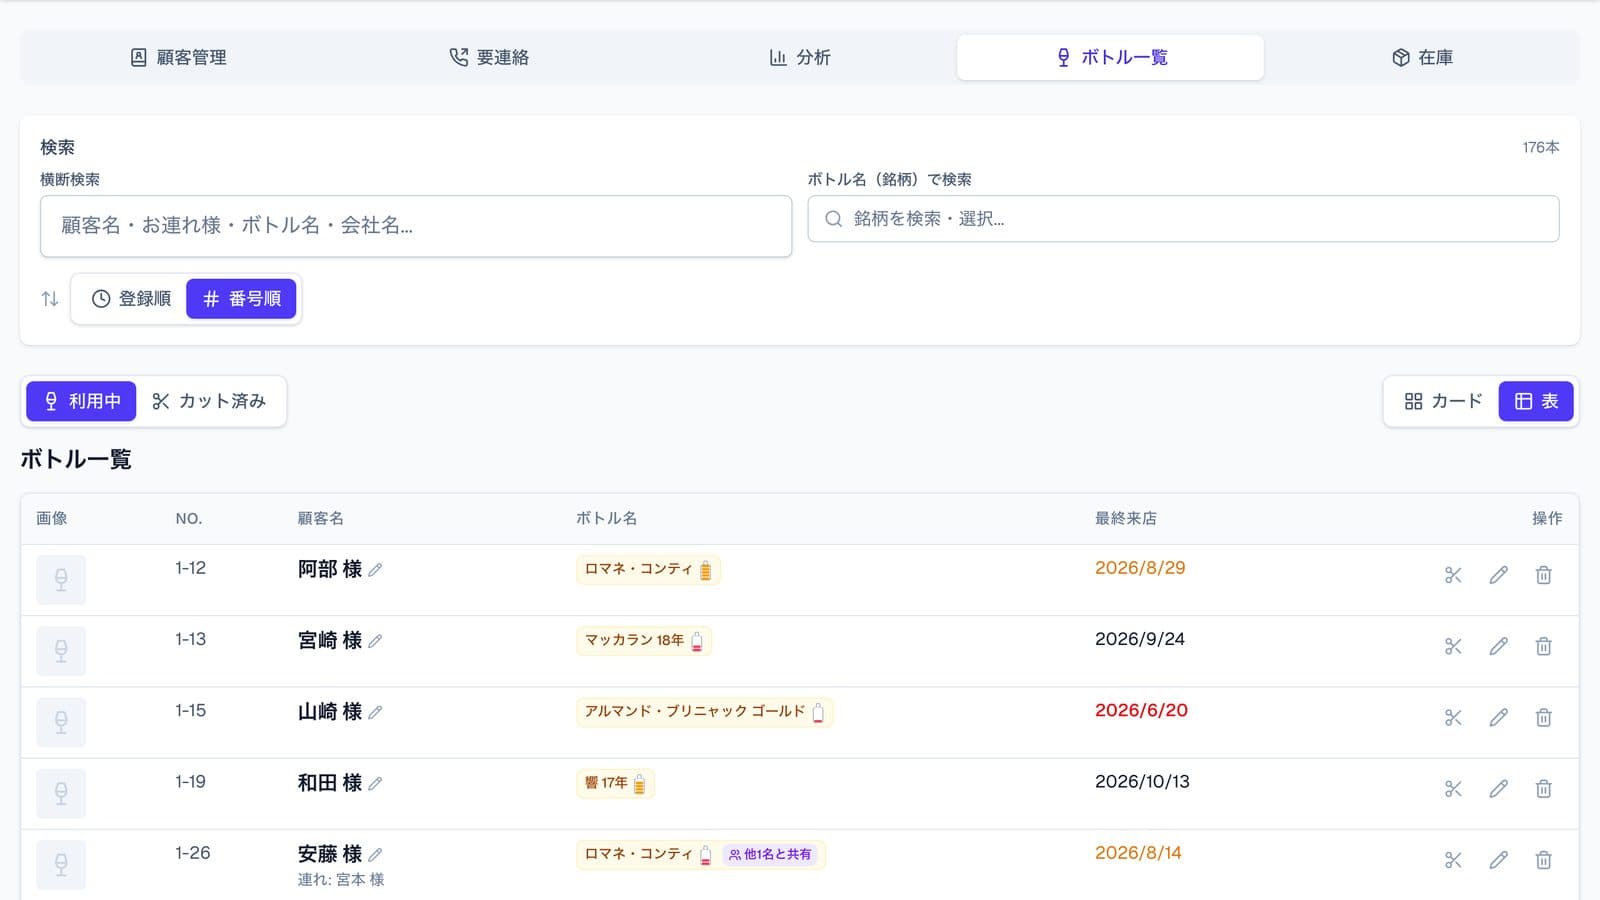The width and height of the screenshot is (1600, 900).
Task: Show 利用中 bottles
Action: tap(81, 401)
